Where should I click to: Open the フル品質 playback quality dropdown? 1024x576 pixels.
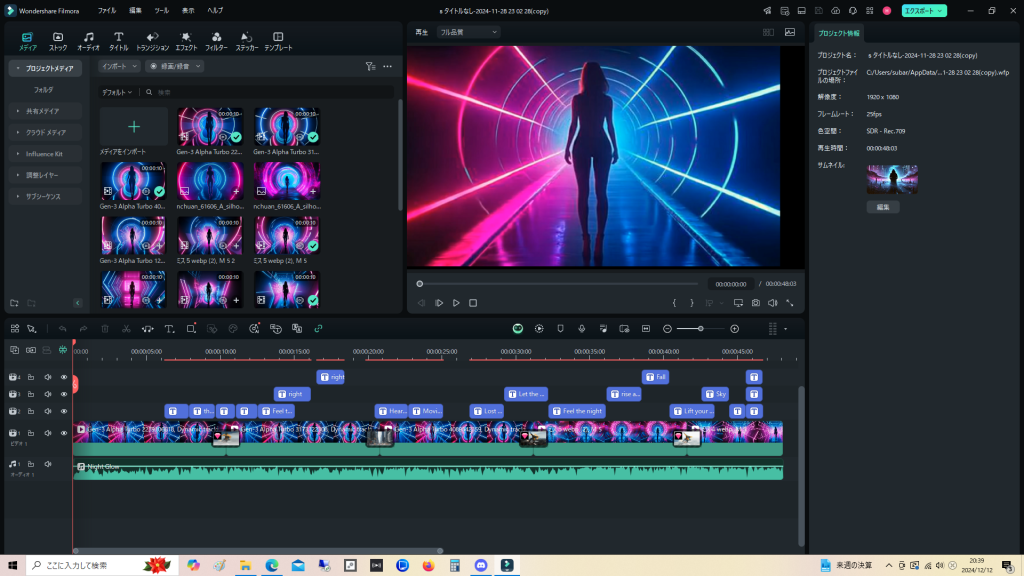[468, 32]
